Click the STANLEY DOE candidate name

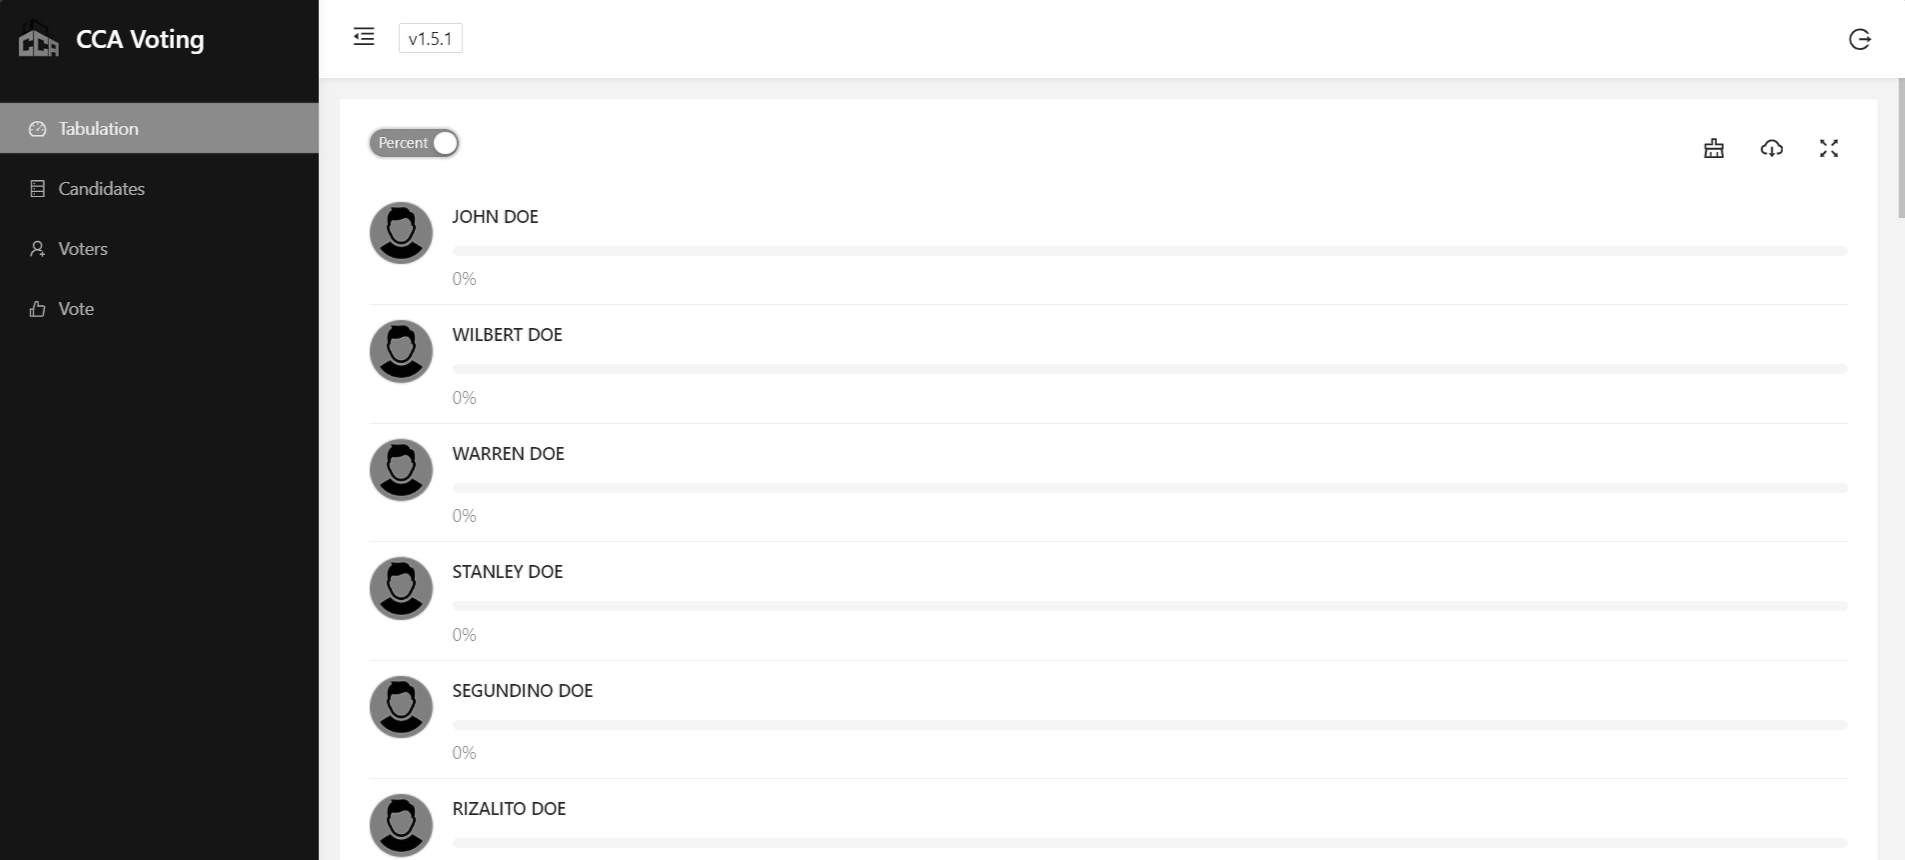tap(507, 571)
